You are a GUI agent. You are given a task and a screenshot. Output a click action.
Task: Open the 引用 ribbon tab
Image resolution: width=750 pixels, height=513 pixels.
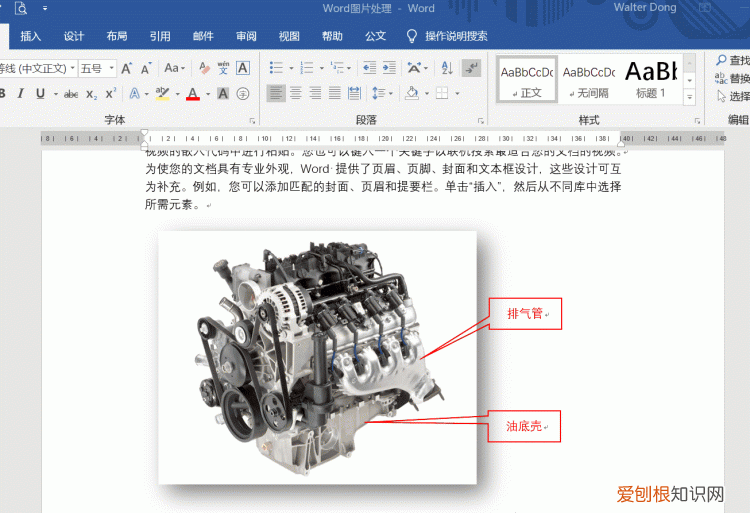tap(160, 36)
